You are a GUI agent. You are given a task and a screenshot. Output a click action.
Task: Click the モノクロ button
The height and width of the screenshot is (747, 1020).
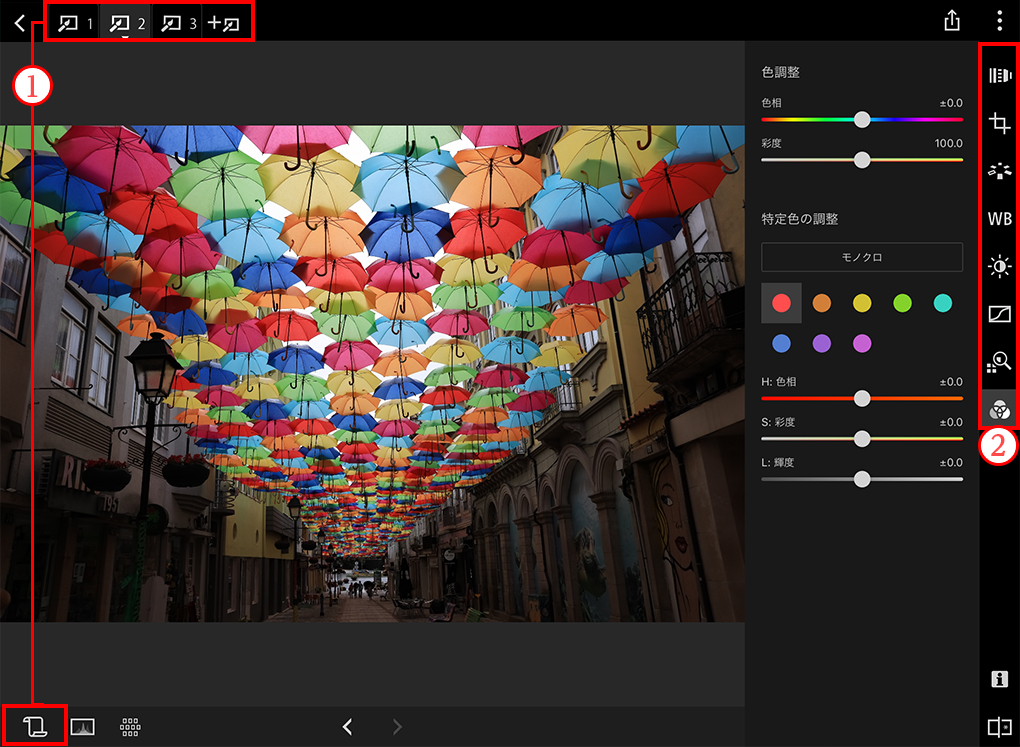click(x=861, y=257)
